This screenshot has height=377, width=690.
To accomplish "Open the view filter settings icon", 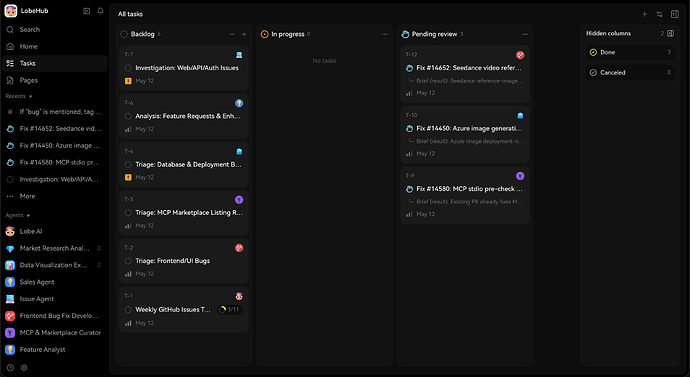I will 659,14.
